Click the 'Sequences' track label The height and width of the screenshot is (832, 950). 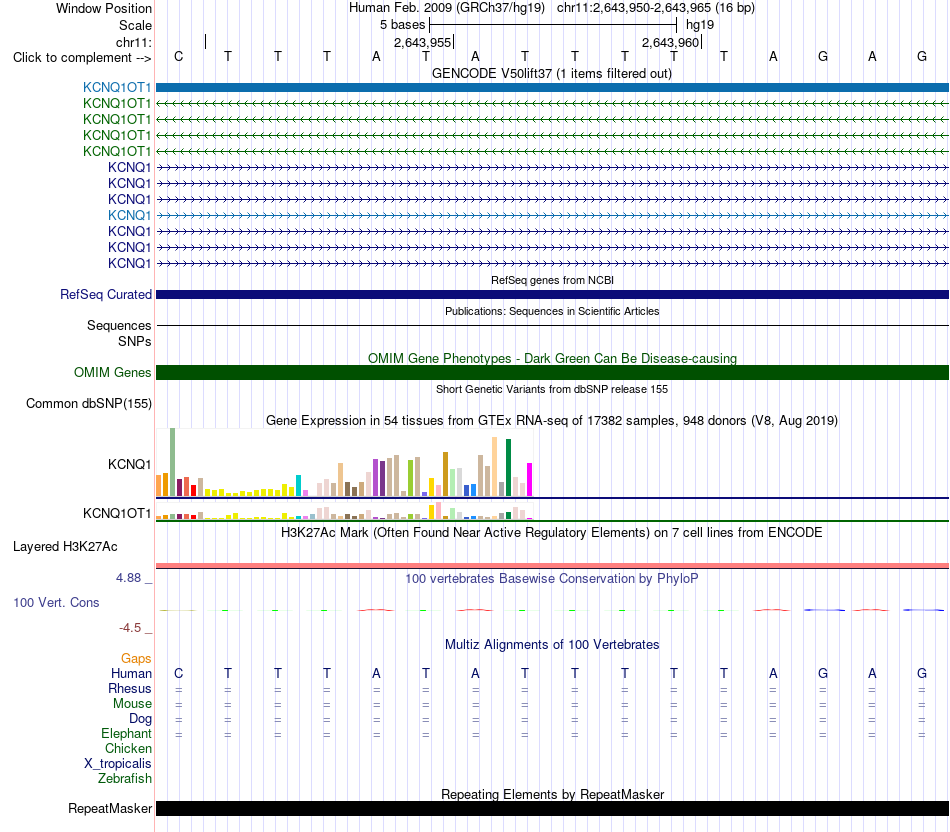(x=119, y=325)
